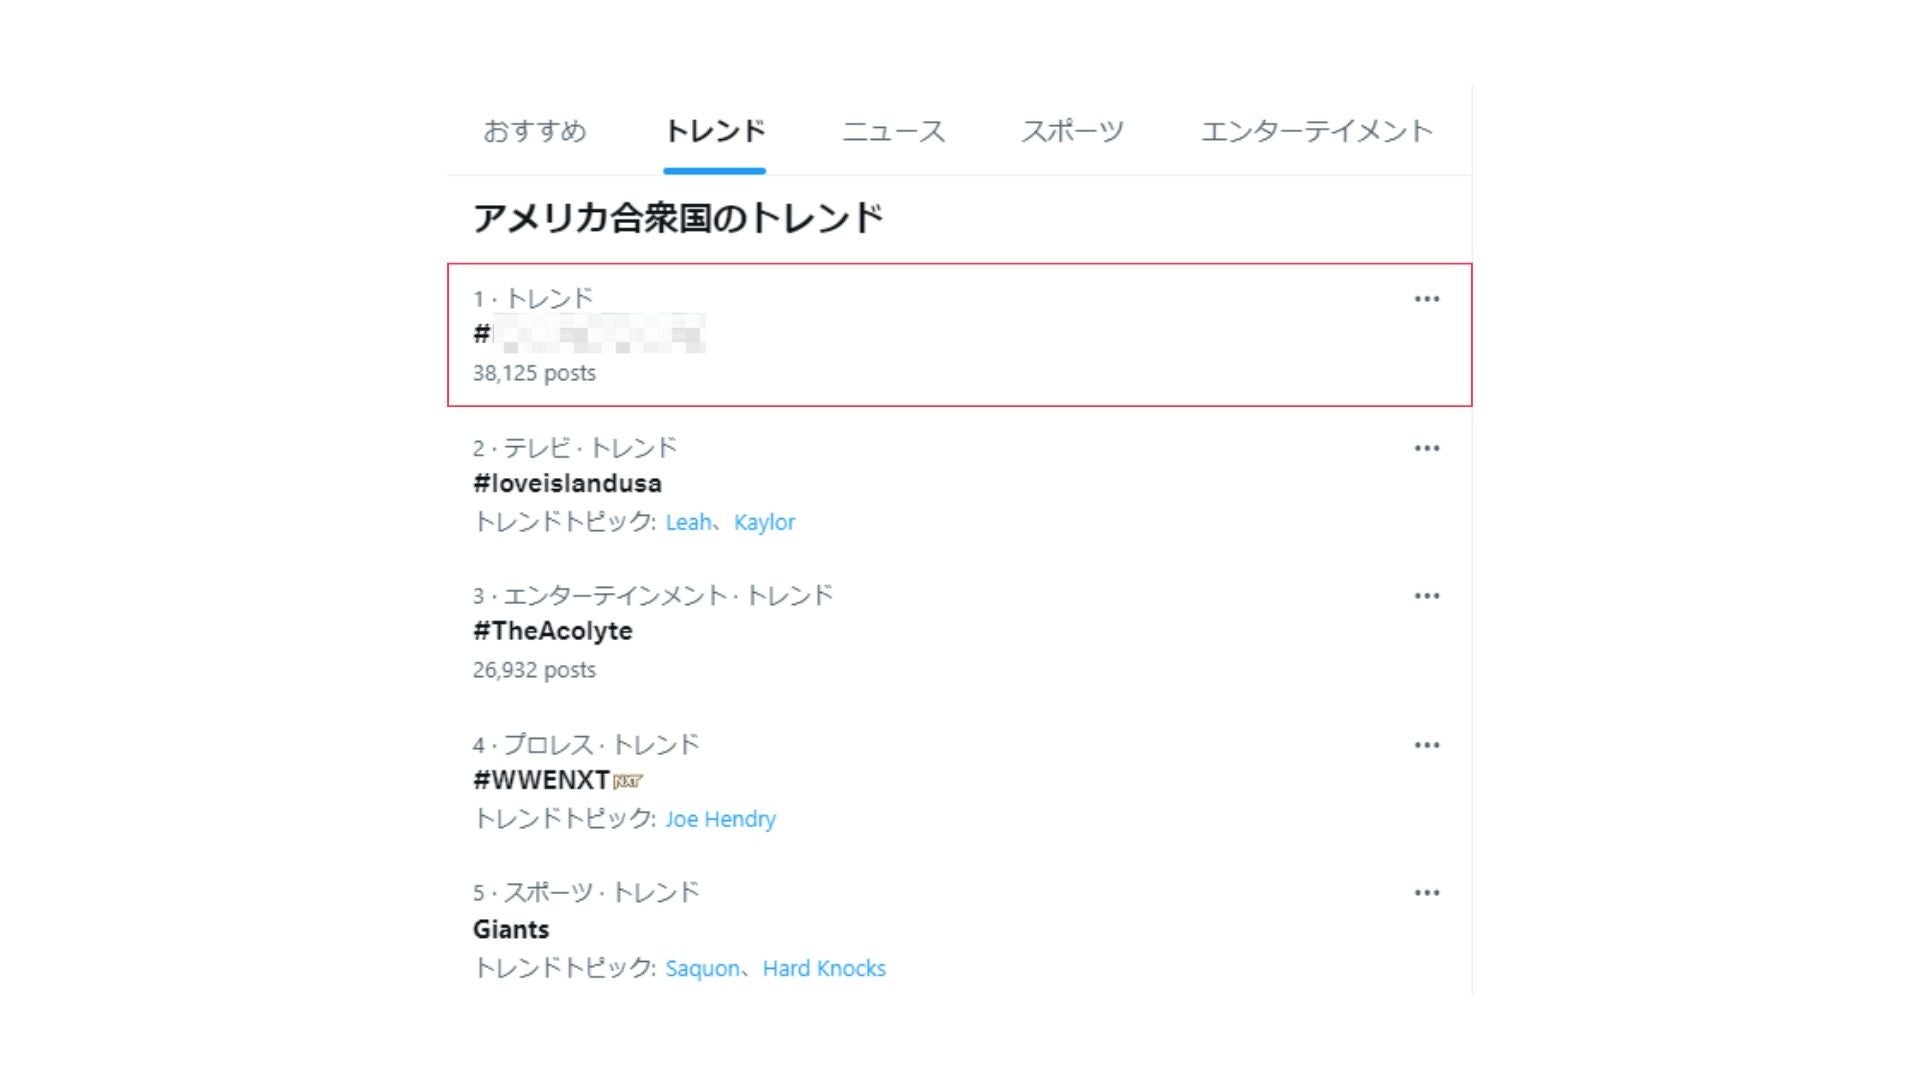This screenshot has height=1080, width=1920.
Task: Open the blurred number 1 trending hashtag
Action: pyautogui.click(x=590, y=334)
